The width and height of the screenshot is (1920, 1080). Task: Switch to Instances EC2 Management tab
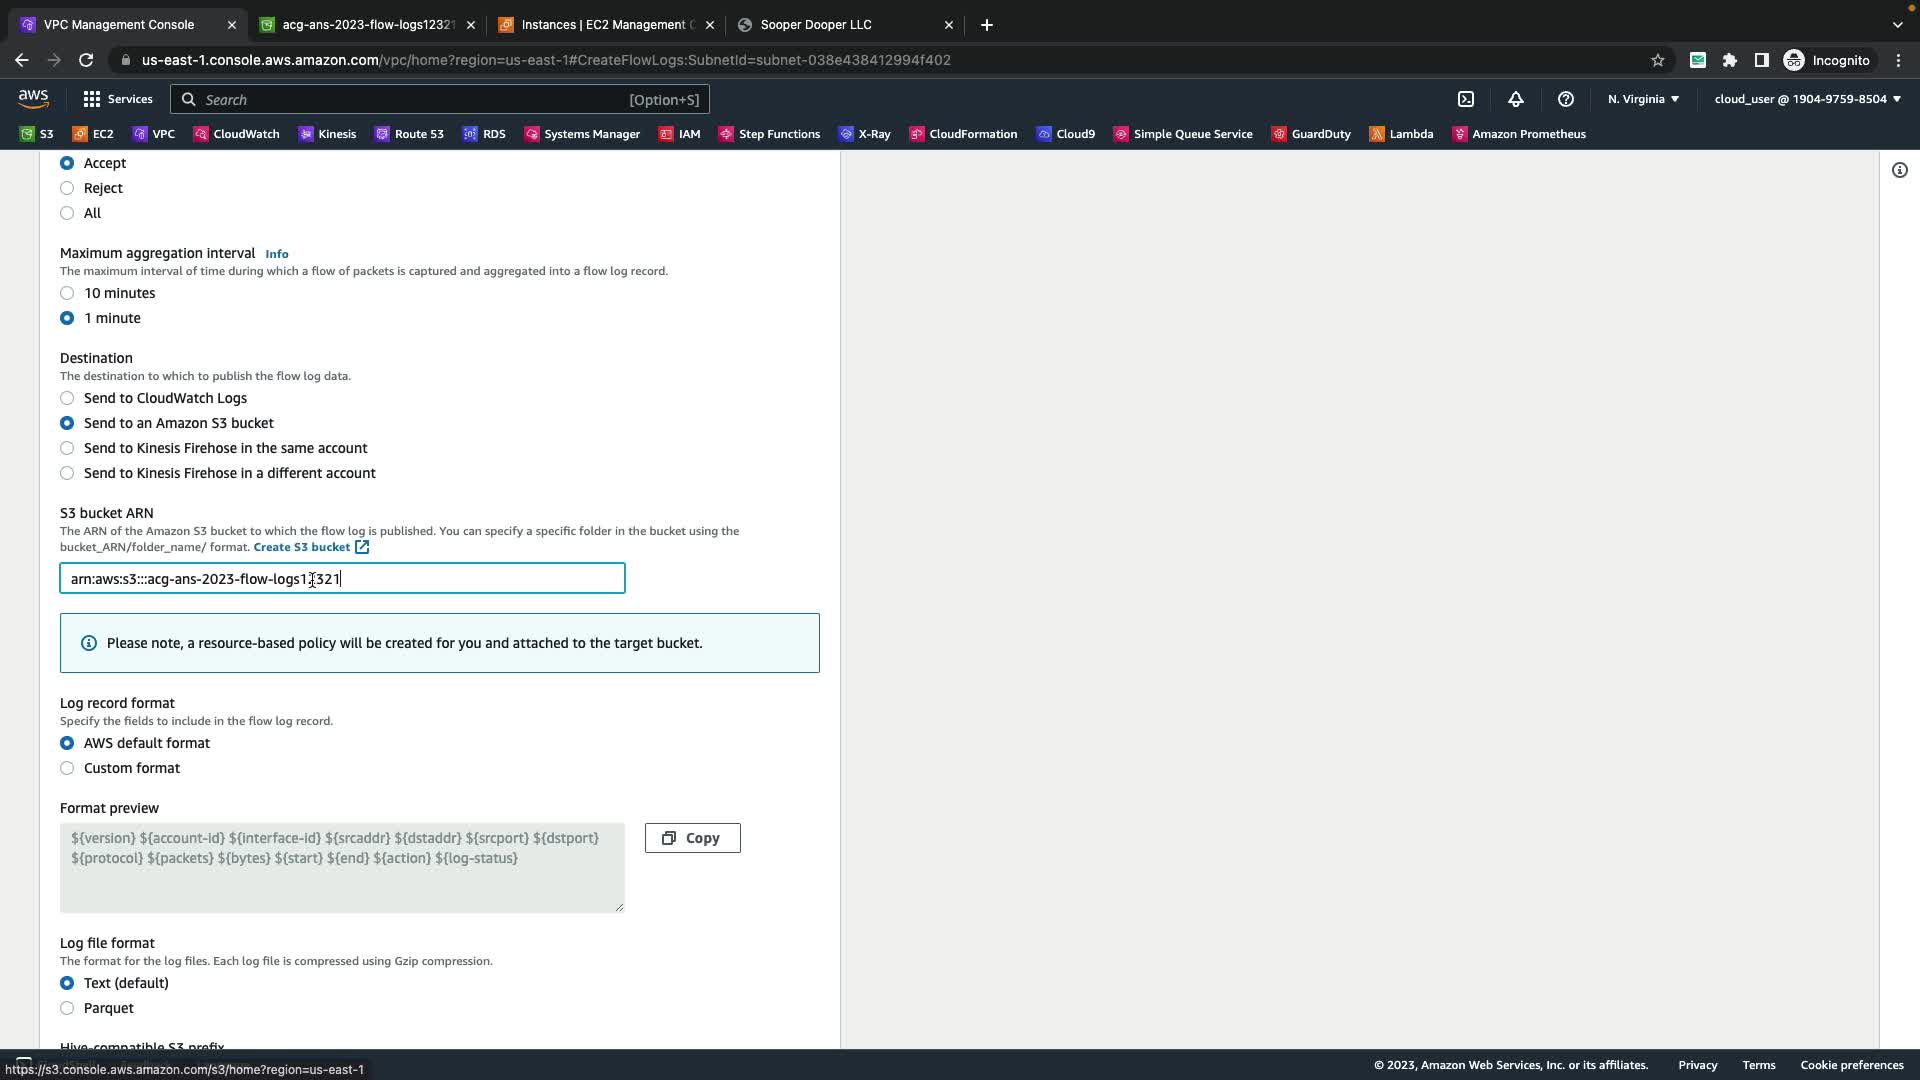(x=603, y=25)
